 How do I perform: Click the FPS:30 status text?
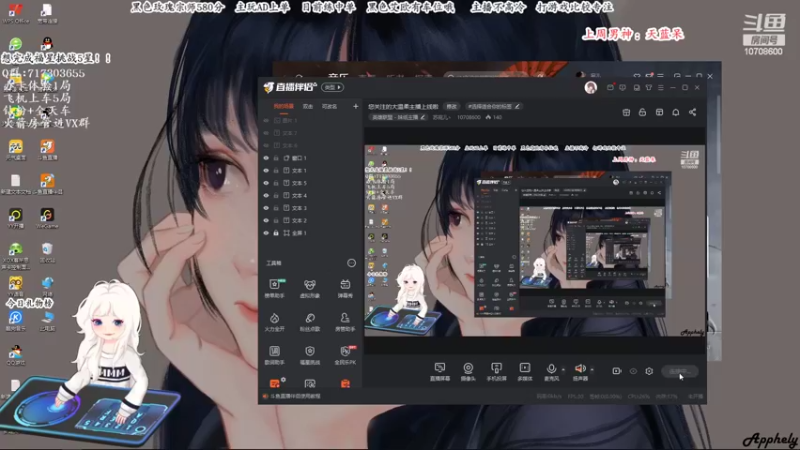[x=576, y=396]
